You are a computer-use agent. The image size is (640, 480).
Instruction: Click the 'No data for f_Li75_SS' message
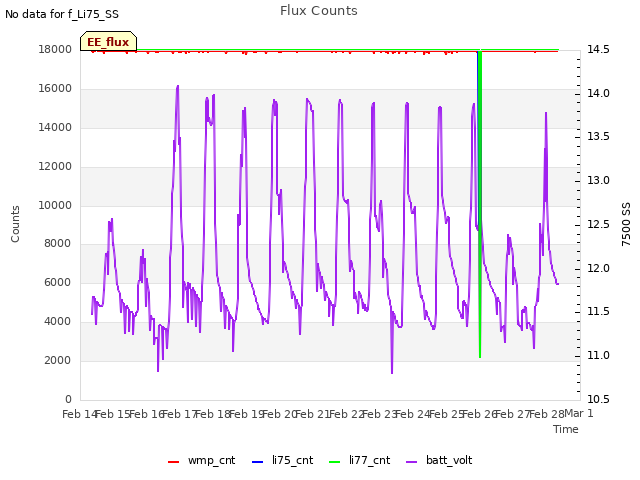tap(62, 14)
